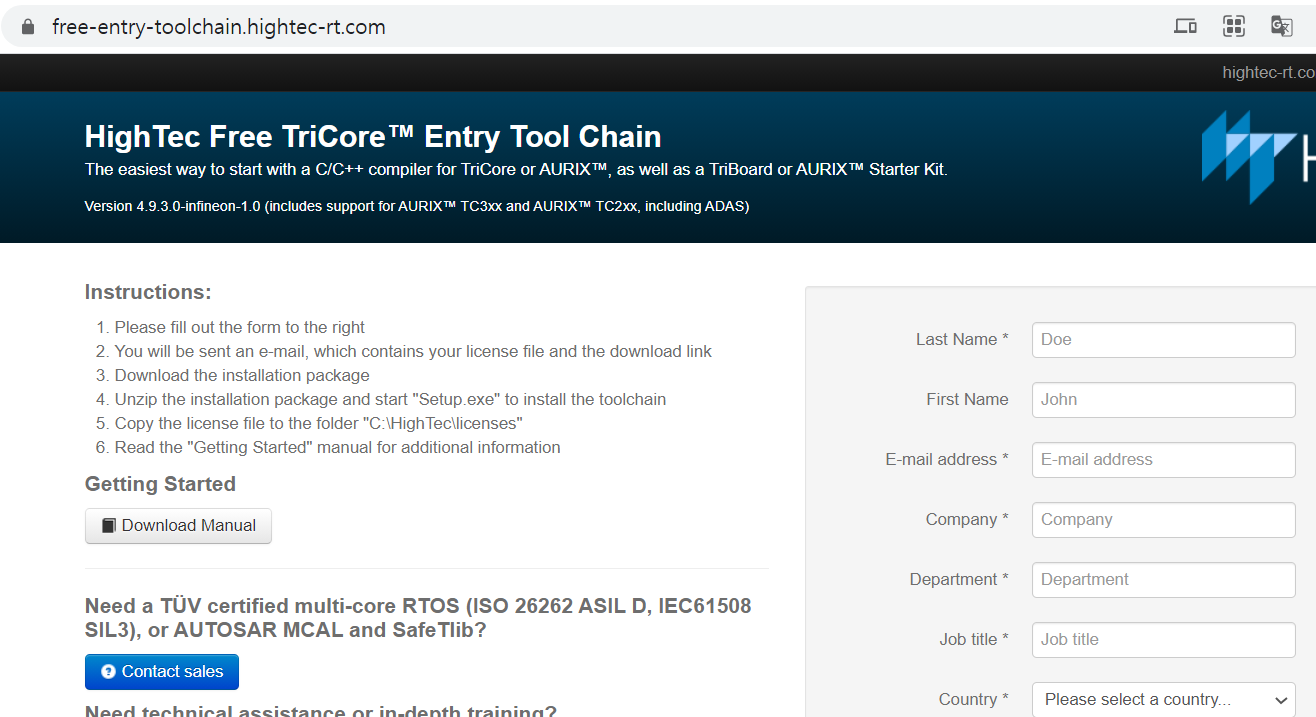Click the 'Last Name *' label

pyautogui.click(x=962, y=340)
